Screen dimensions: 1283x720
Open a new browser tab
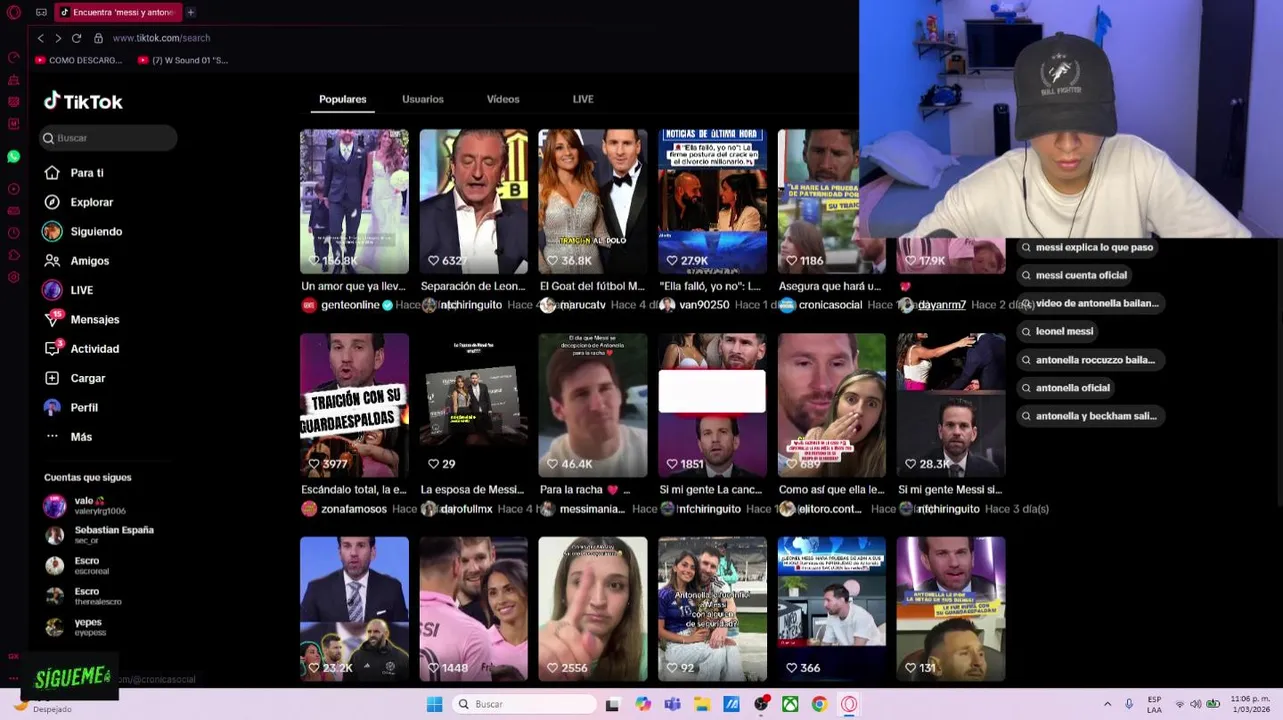pos(190,12)
